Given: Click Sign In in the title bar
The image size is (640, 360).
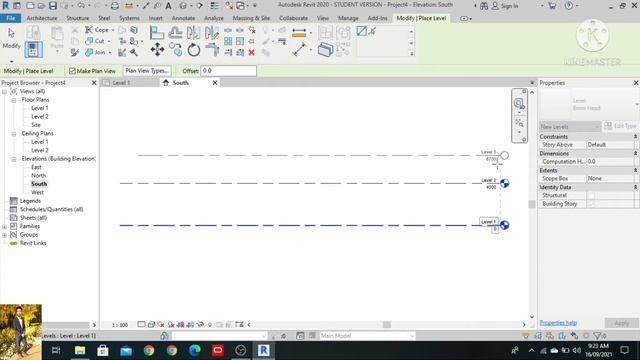Looking at the screenshot, I should pos(505,6).
